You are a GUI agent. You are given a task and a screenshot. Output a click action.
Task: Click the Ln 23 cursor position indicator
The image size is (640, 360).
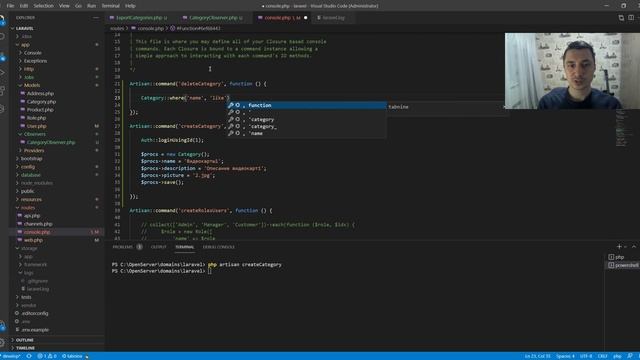(537, 356)
